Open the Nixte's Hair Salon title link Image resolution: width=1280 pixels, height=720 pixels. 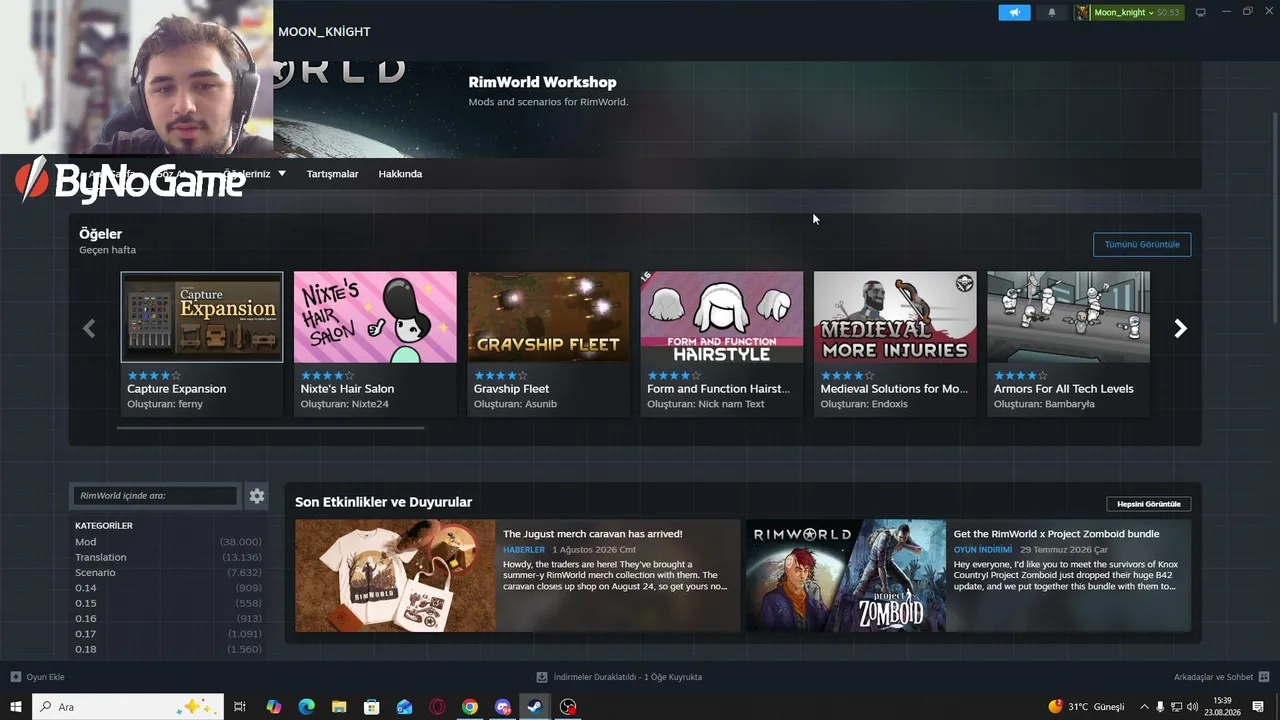point(348,389)
